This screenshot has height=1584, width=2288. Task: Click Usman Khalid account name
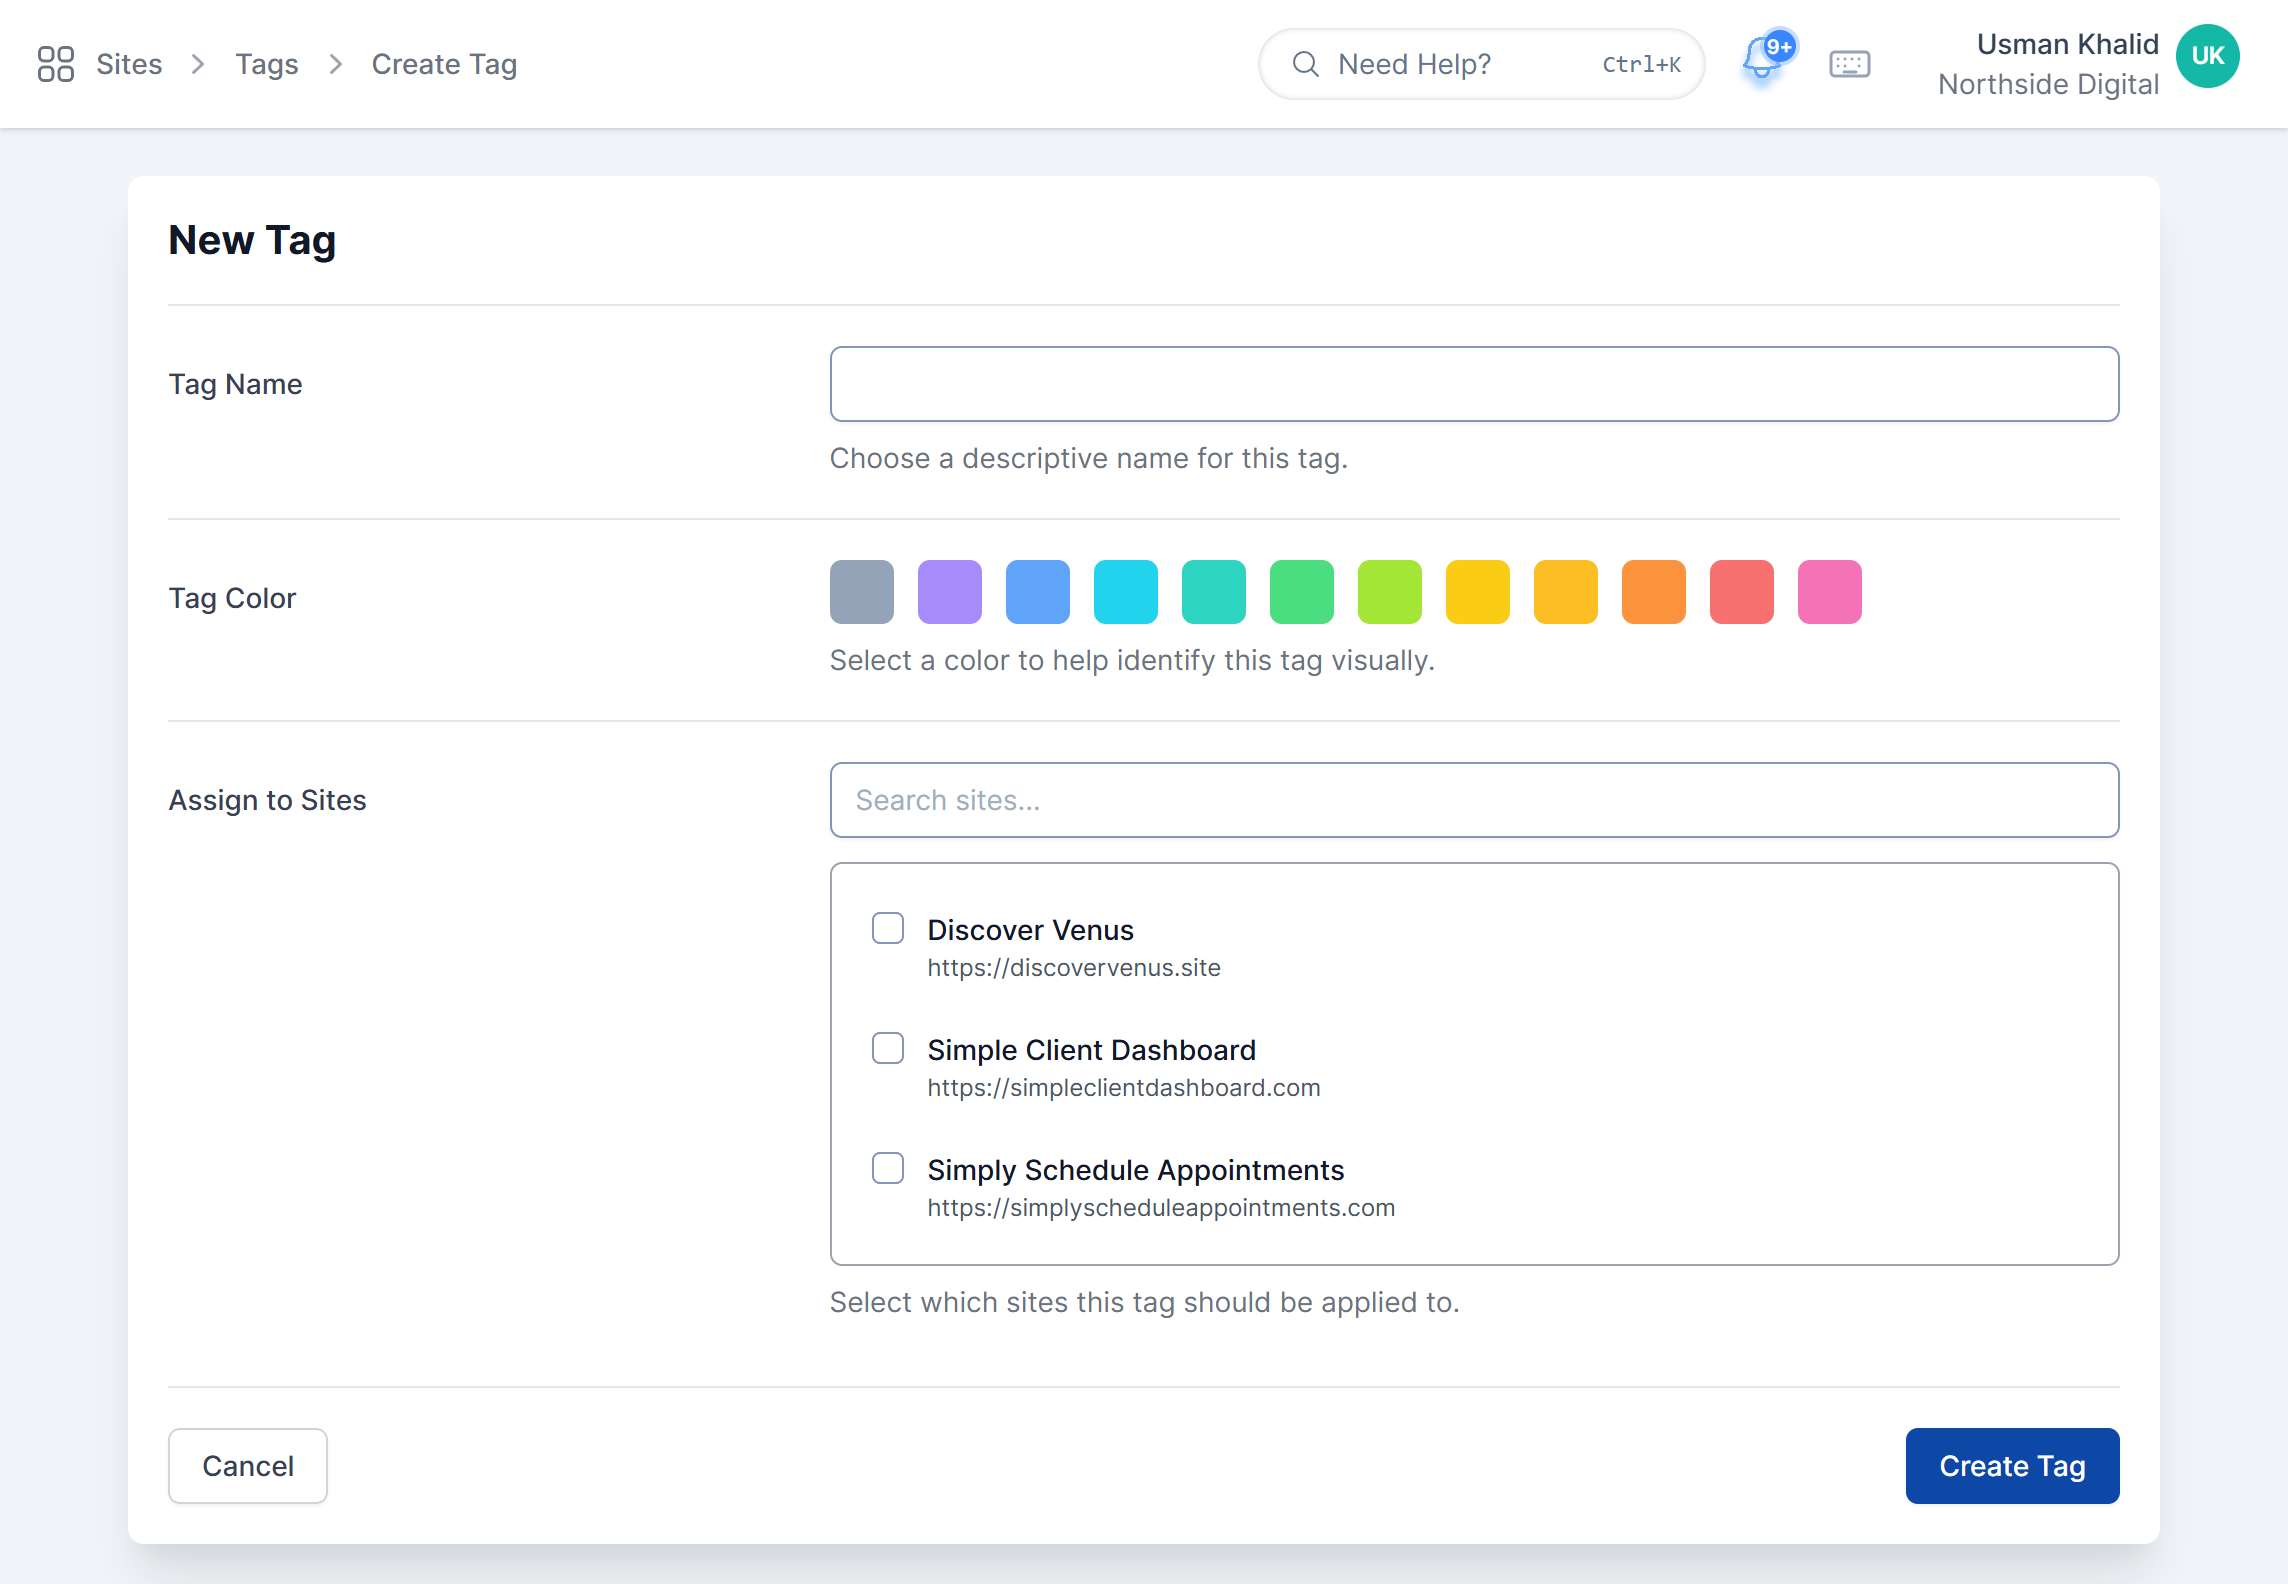tap(2067, 44)
